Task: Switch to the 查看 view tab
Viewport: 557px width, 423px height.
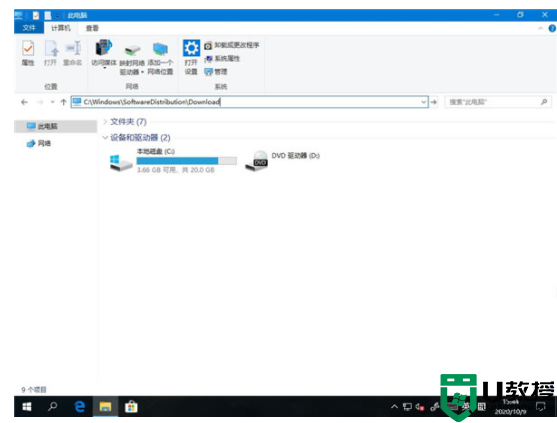Action: [x=92, y=28]
